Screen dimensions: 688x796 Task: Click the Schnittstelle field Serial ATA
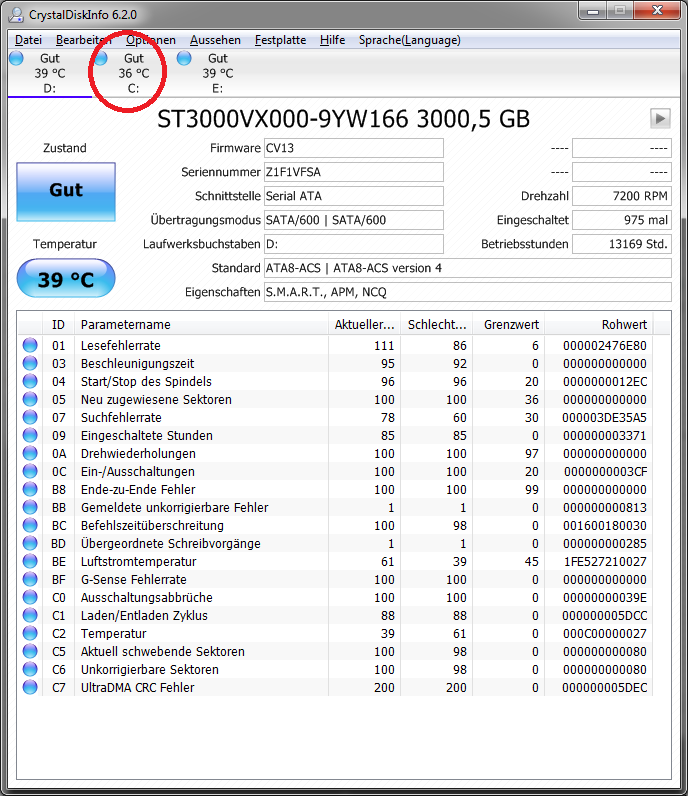[x=353, y=196]
